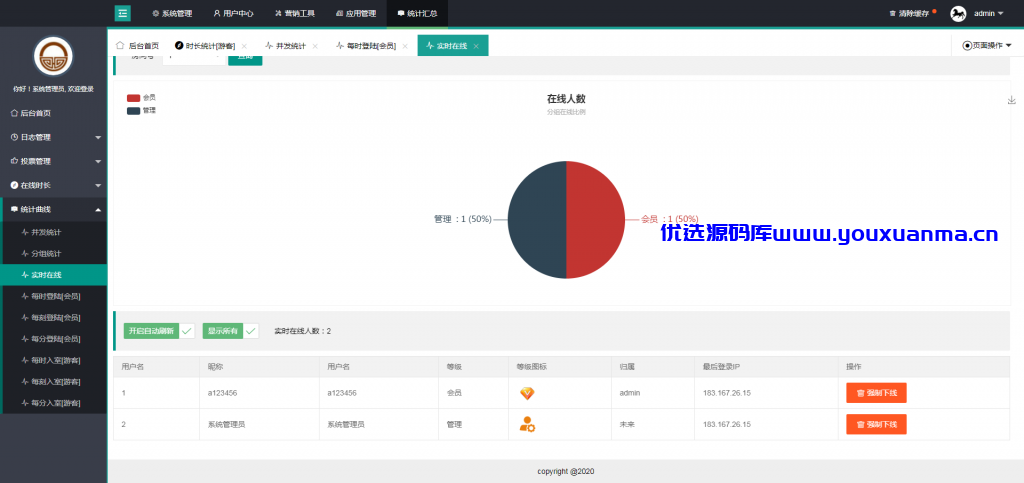Click the chart download icon
The width and height of the screenshot is (1024, 483).
point(1012,100)
